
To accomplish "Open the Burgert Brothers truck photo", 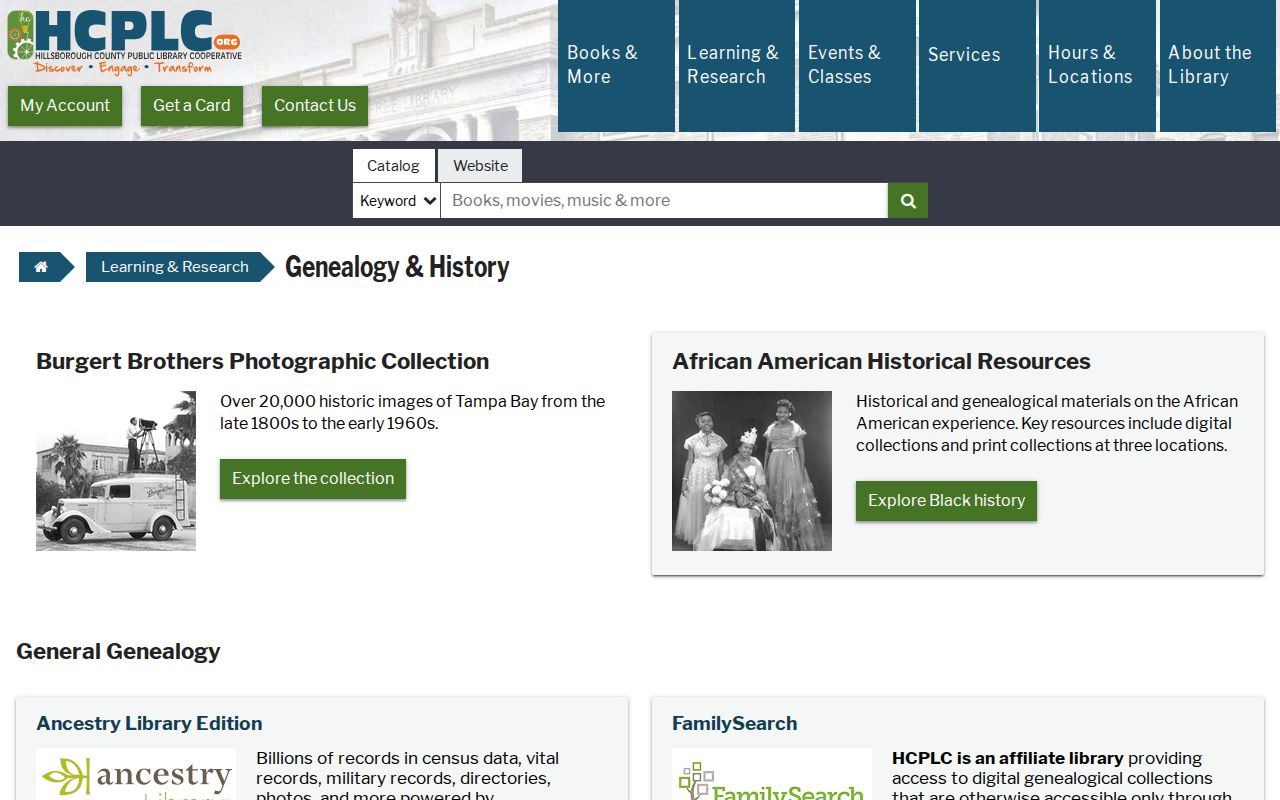I will coord(116,471).
